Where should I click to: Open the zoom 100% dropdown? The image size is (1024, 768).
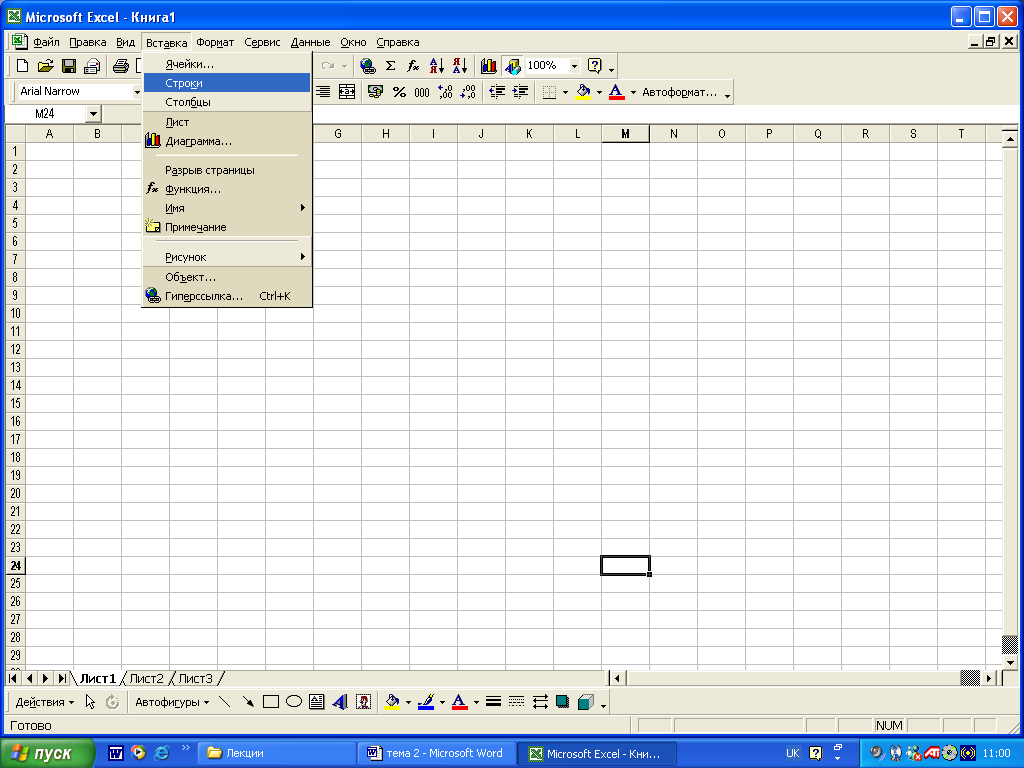(x=574, y=66)
